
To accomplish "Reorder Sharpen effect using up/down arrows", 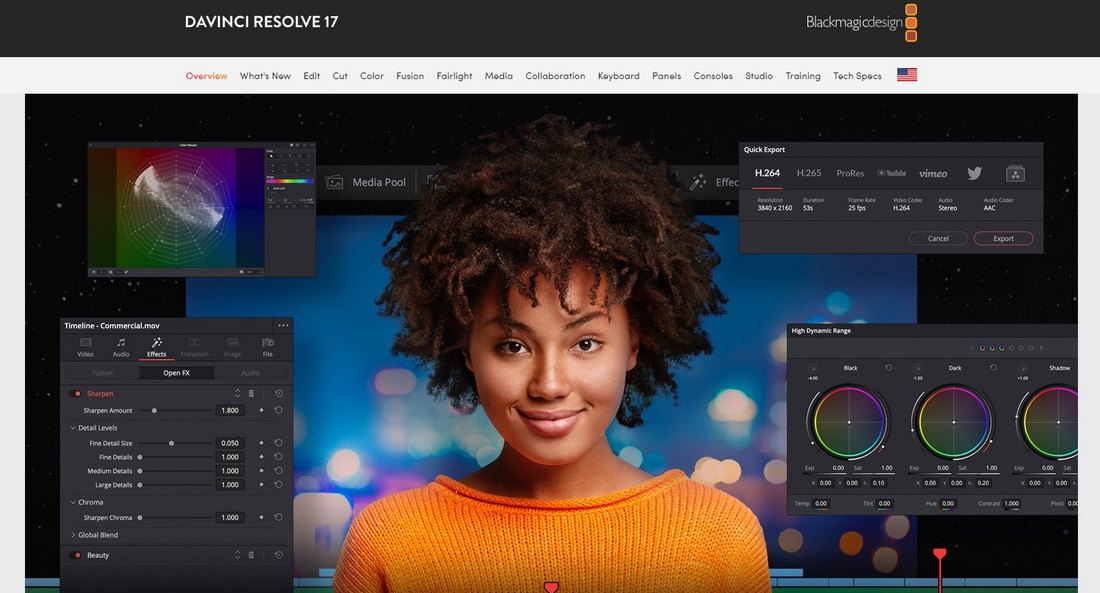I will click(237, 394).
